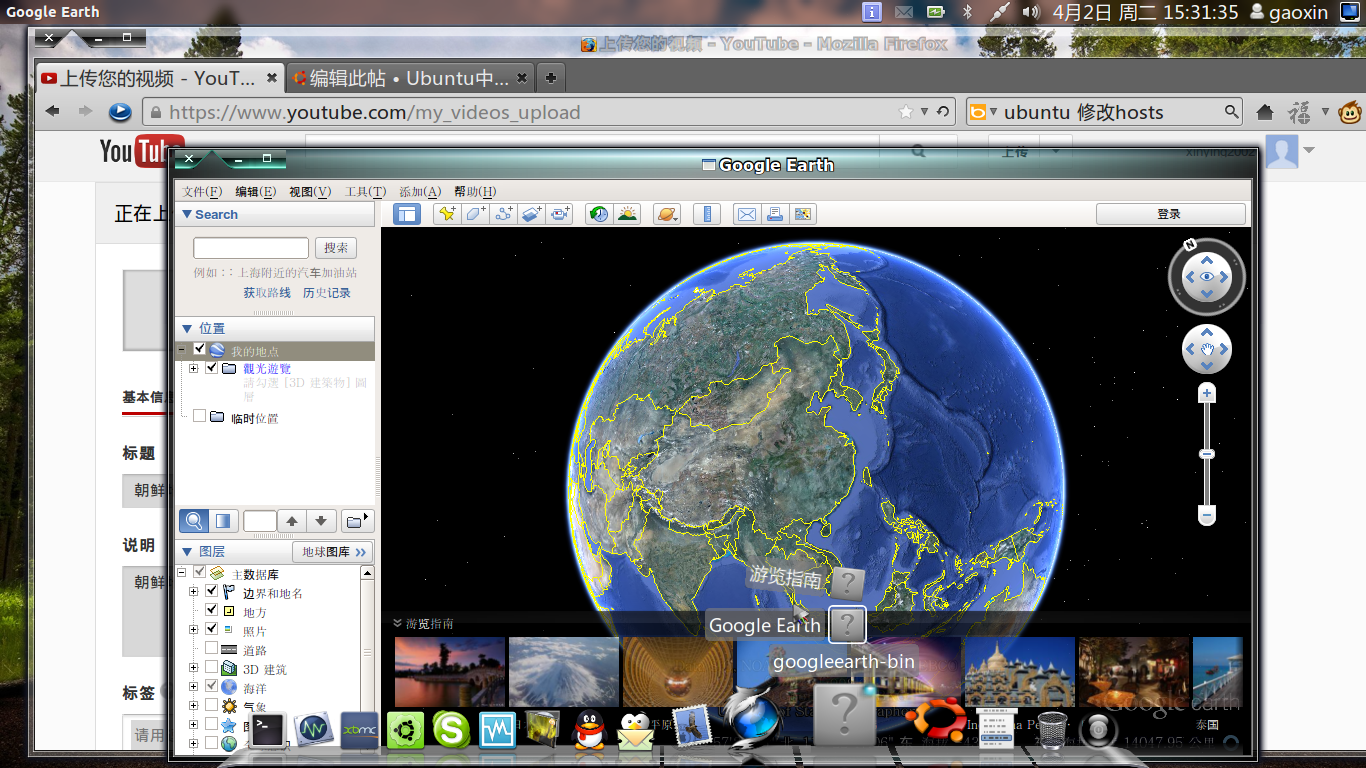The image size is (1366, 768).
Task: Click the Add Image Overlay icon
Action: (531, 213)
